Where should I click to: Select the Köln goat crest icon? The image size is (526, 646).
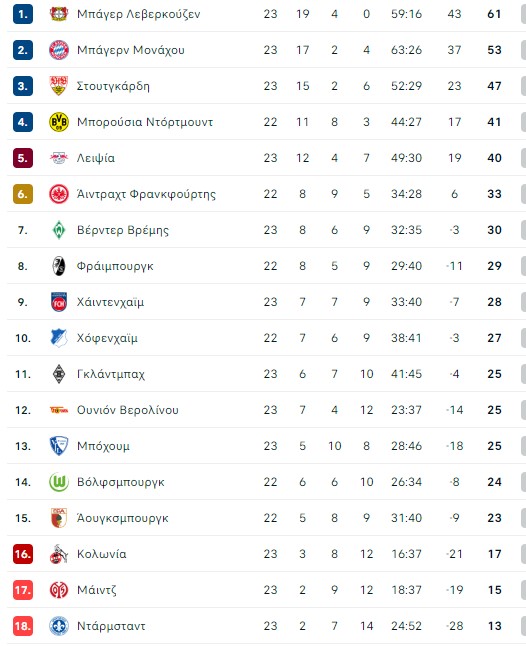tap(59, 554)
